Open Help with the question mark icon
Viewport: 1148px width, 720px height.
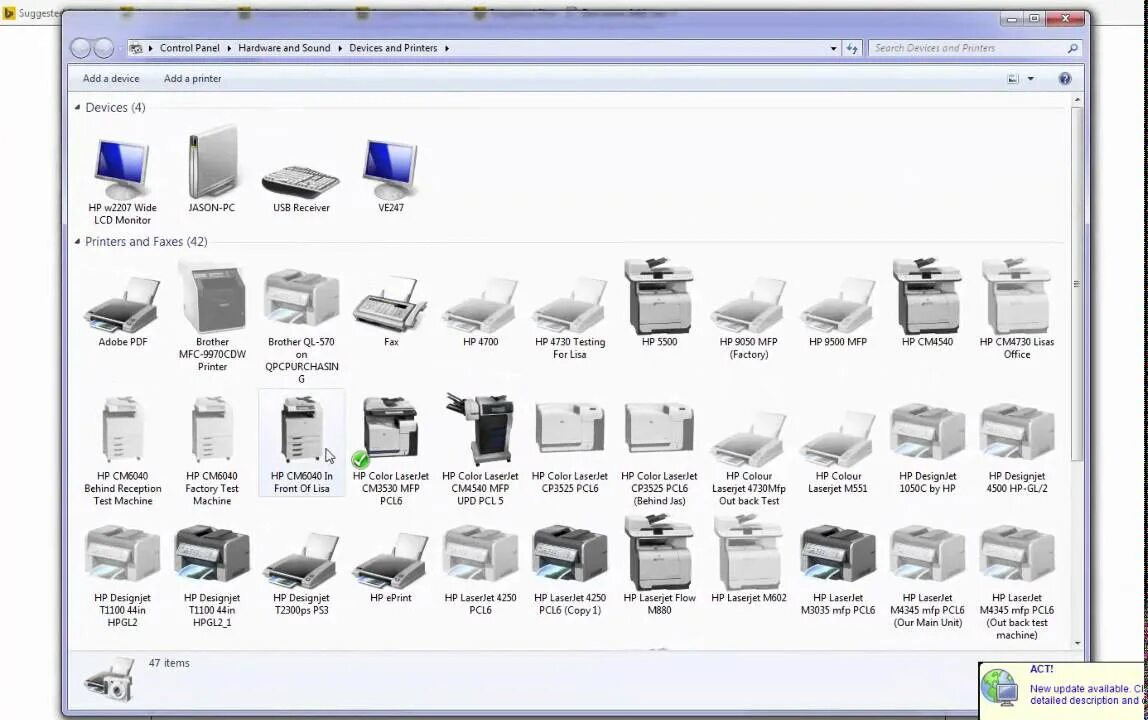[1065, 78]
